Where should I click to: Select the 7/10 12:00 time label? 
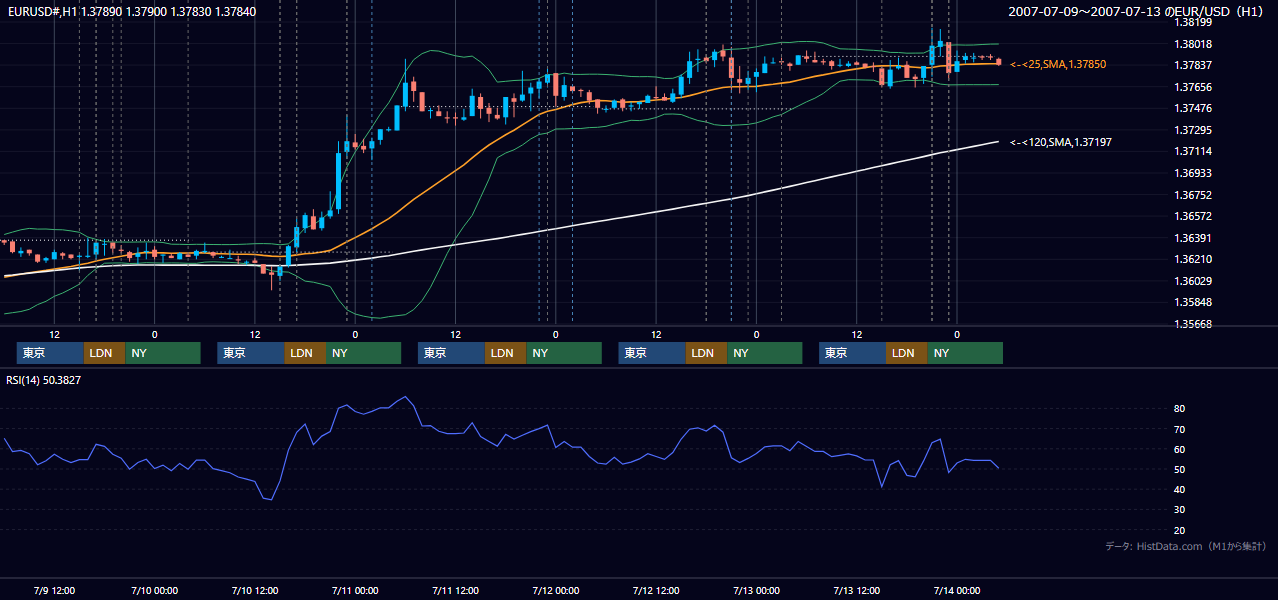tap(255, 590)
